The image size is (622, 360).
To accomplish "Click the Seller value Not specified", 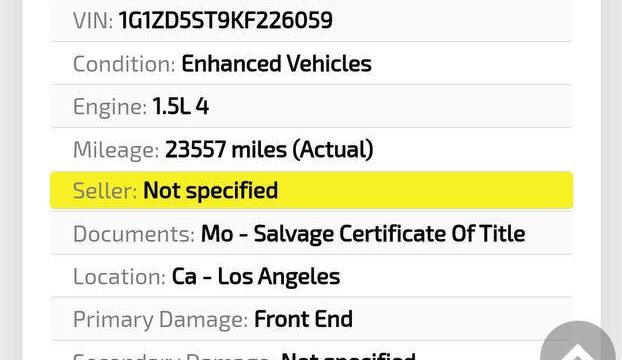I will coord(210,190).
